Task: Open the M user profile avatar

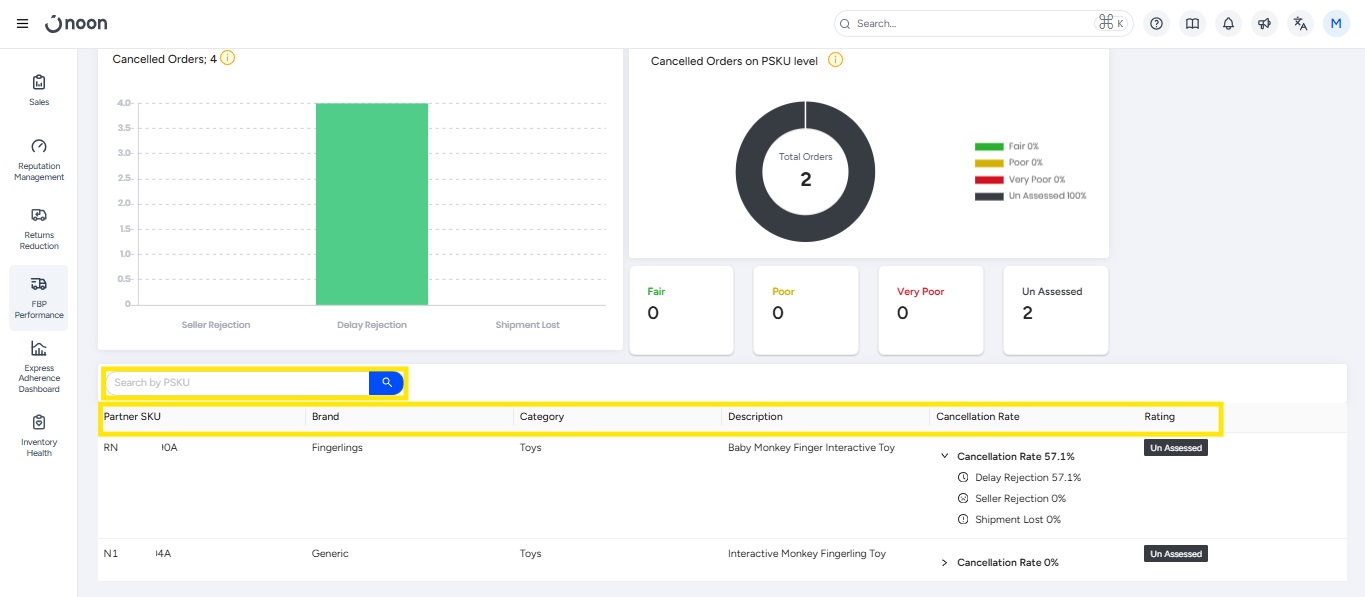Action: tap(1336, 23)
